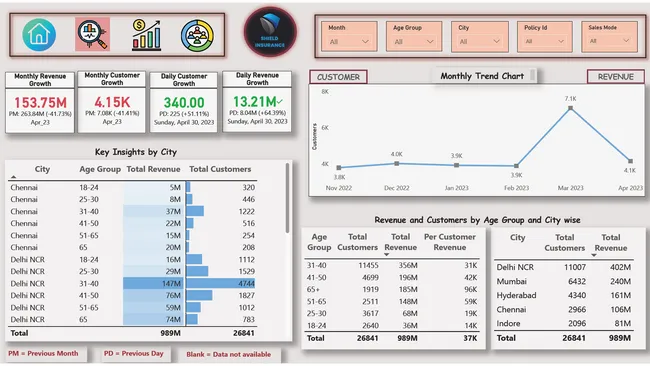The width and height of the screenshot is (650, 366).
Task: Select Chennai 18-24 customers value 320
Action: [249, 187]
